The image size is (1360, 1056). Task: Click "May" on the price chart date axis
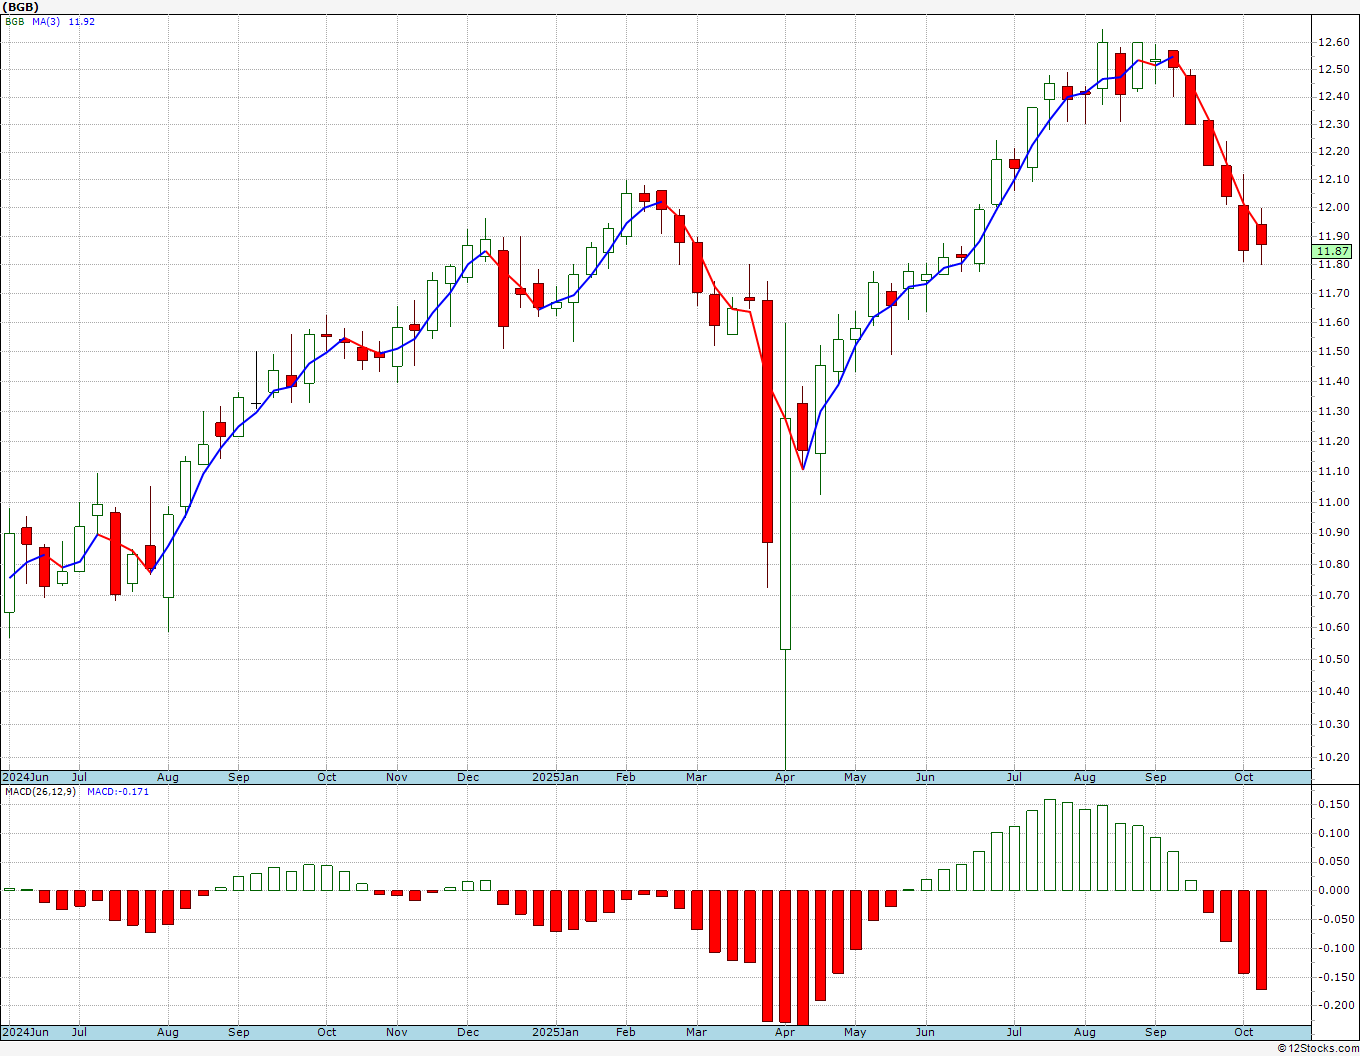[x=855, y=777]
